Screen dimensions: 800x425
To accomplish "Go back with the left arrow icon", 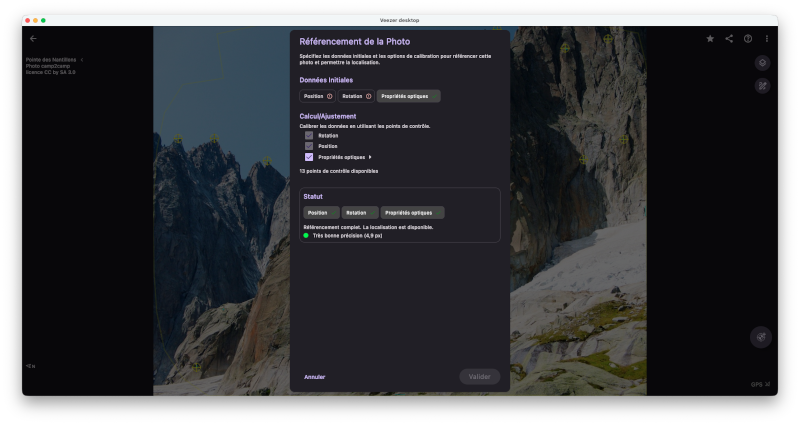I will [x=33, y=39].
